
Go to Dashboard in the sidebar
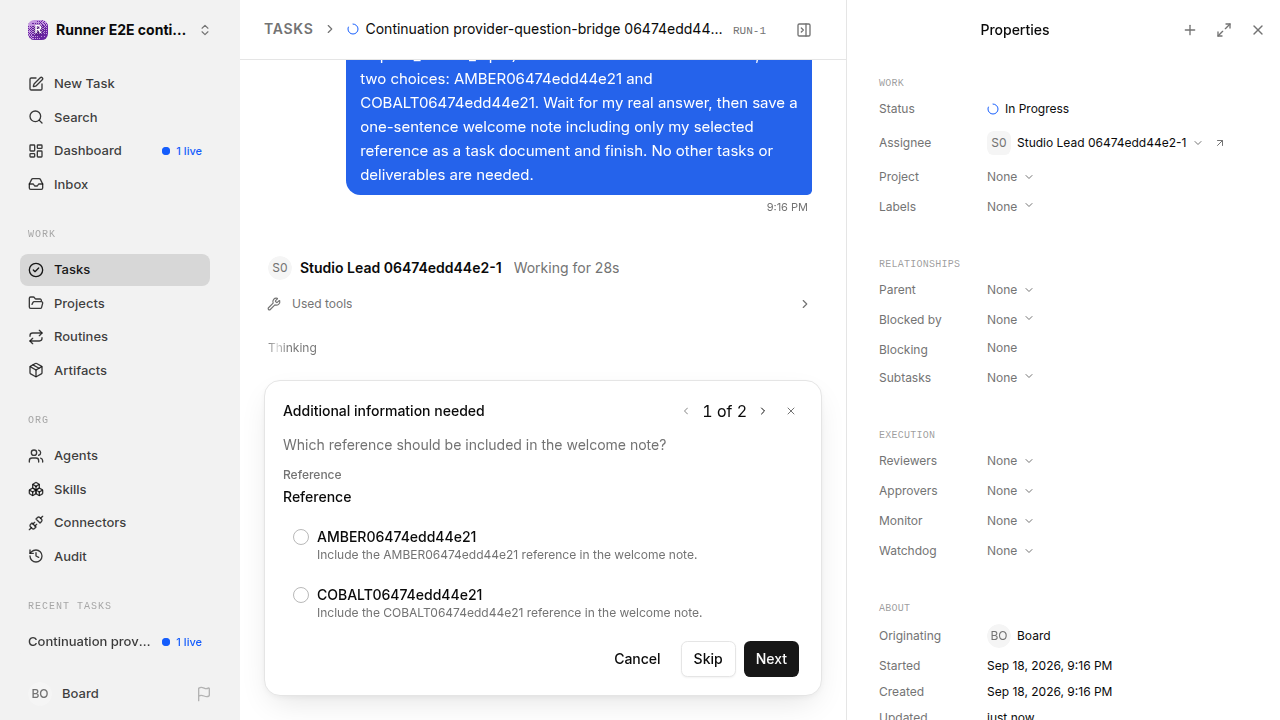[x=115, y=151]
